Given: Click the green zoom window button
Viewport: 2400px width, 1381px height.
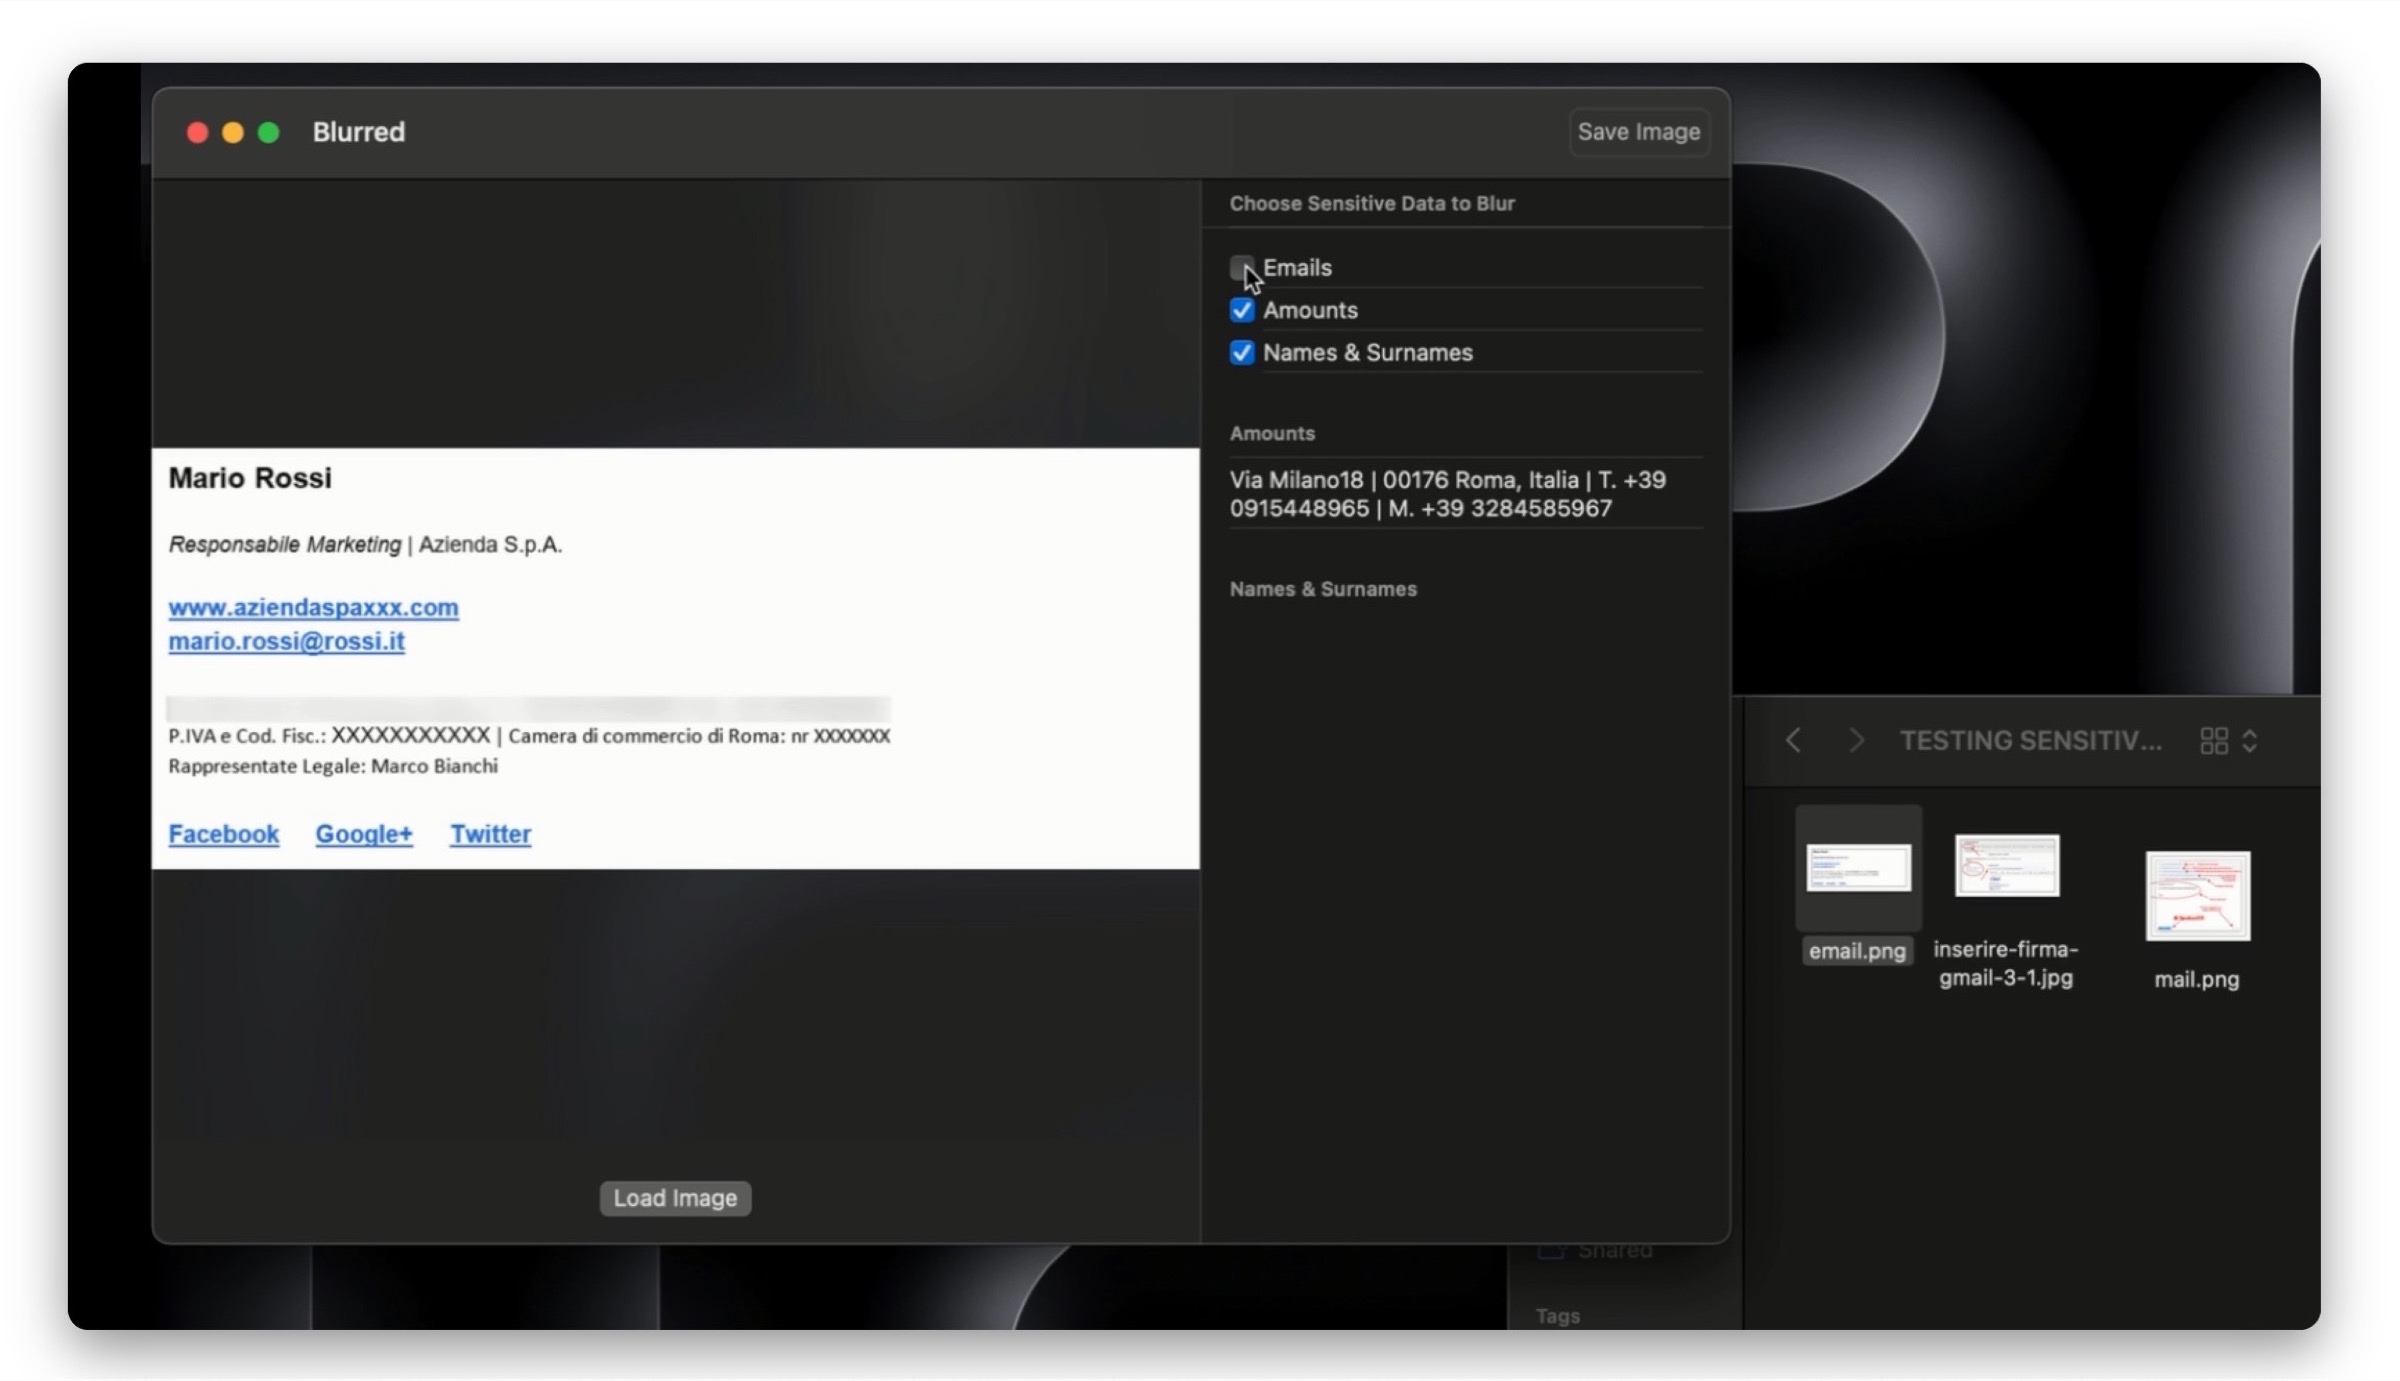Looking at the screenshot, I should point(268,132).
